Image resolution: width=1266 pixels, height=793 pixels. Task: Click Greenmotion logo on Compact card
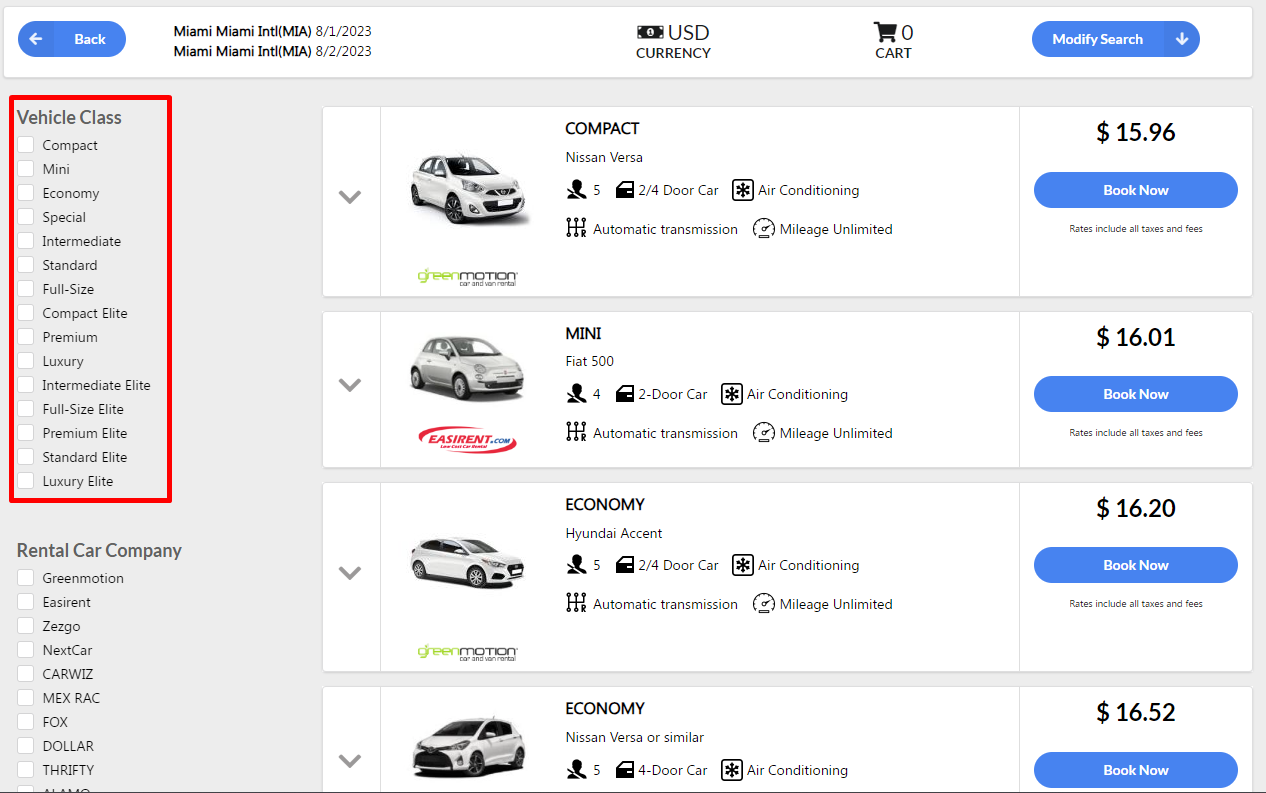click(x=468, y=277)
